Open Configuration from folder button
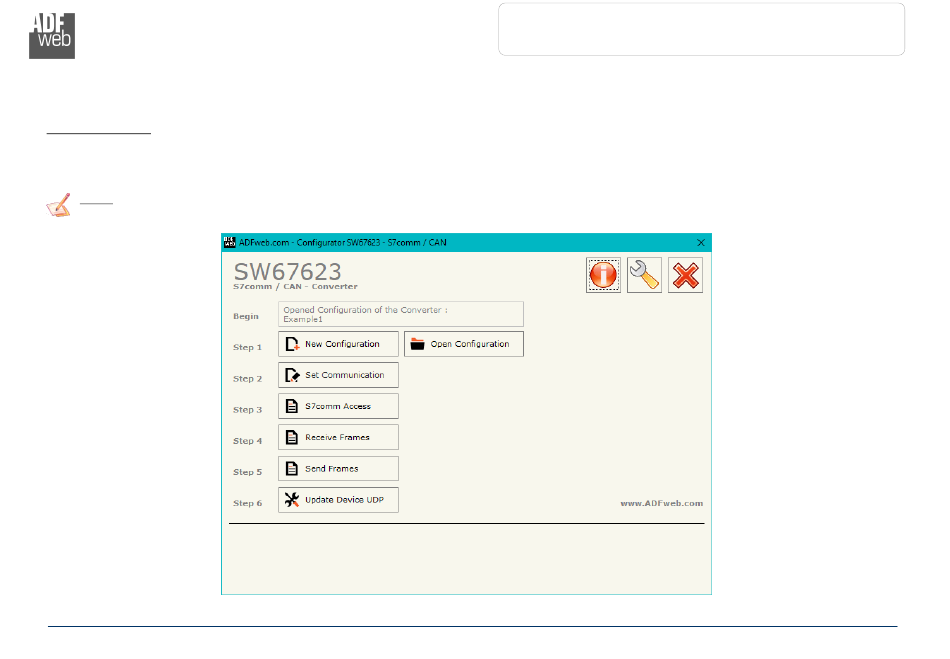Screen dimensions: 950x659 (464, 344)
